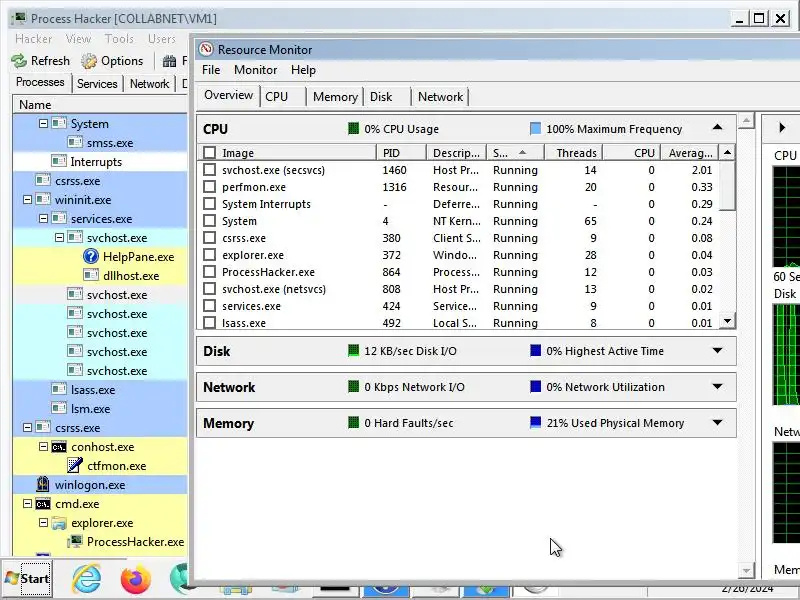Select the explorer.exe folder icon in tree

(59, 523)
